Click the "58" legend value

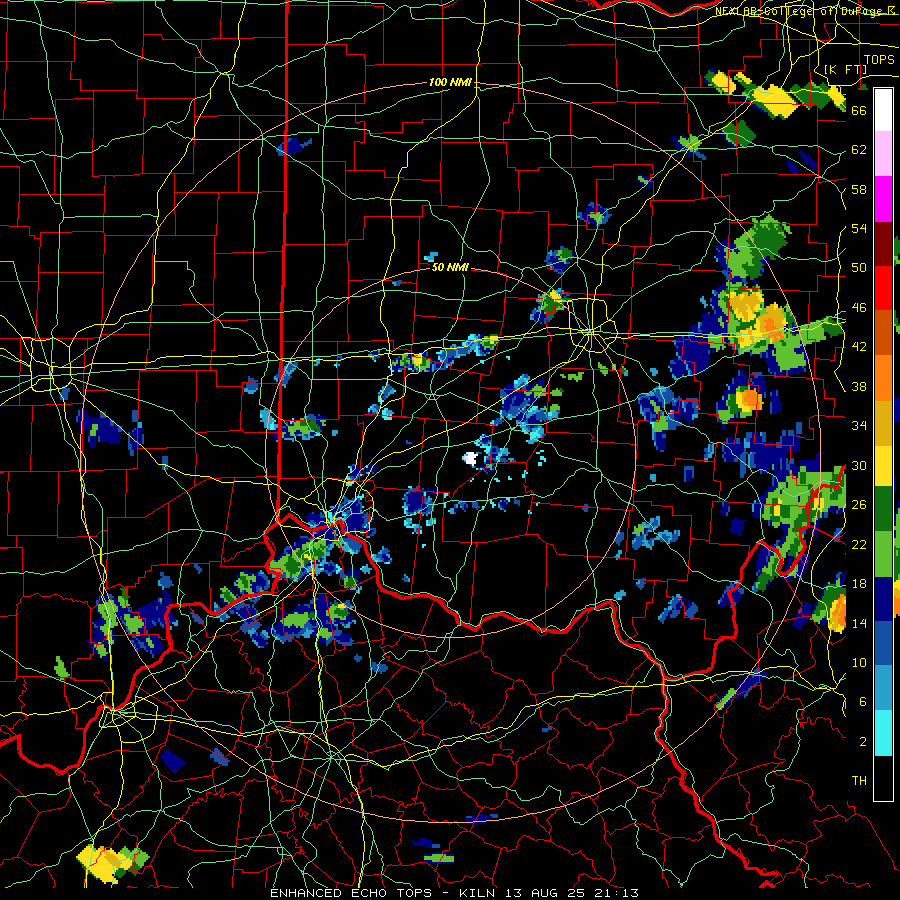[859, 189]
